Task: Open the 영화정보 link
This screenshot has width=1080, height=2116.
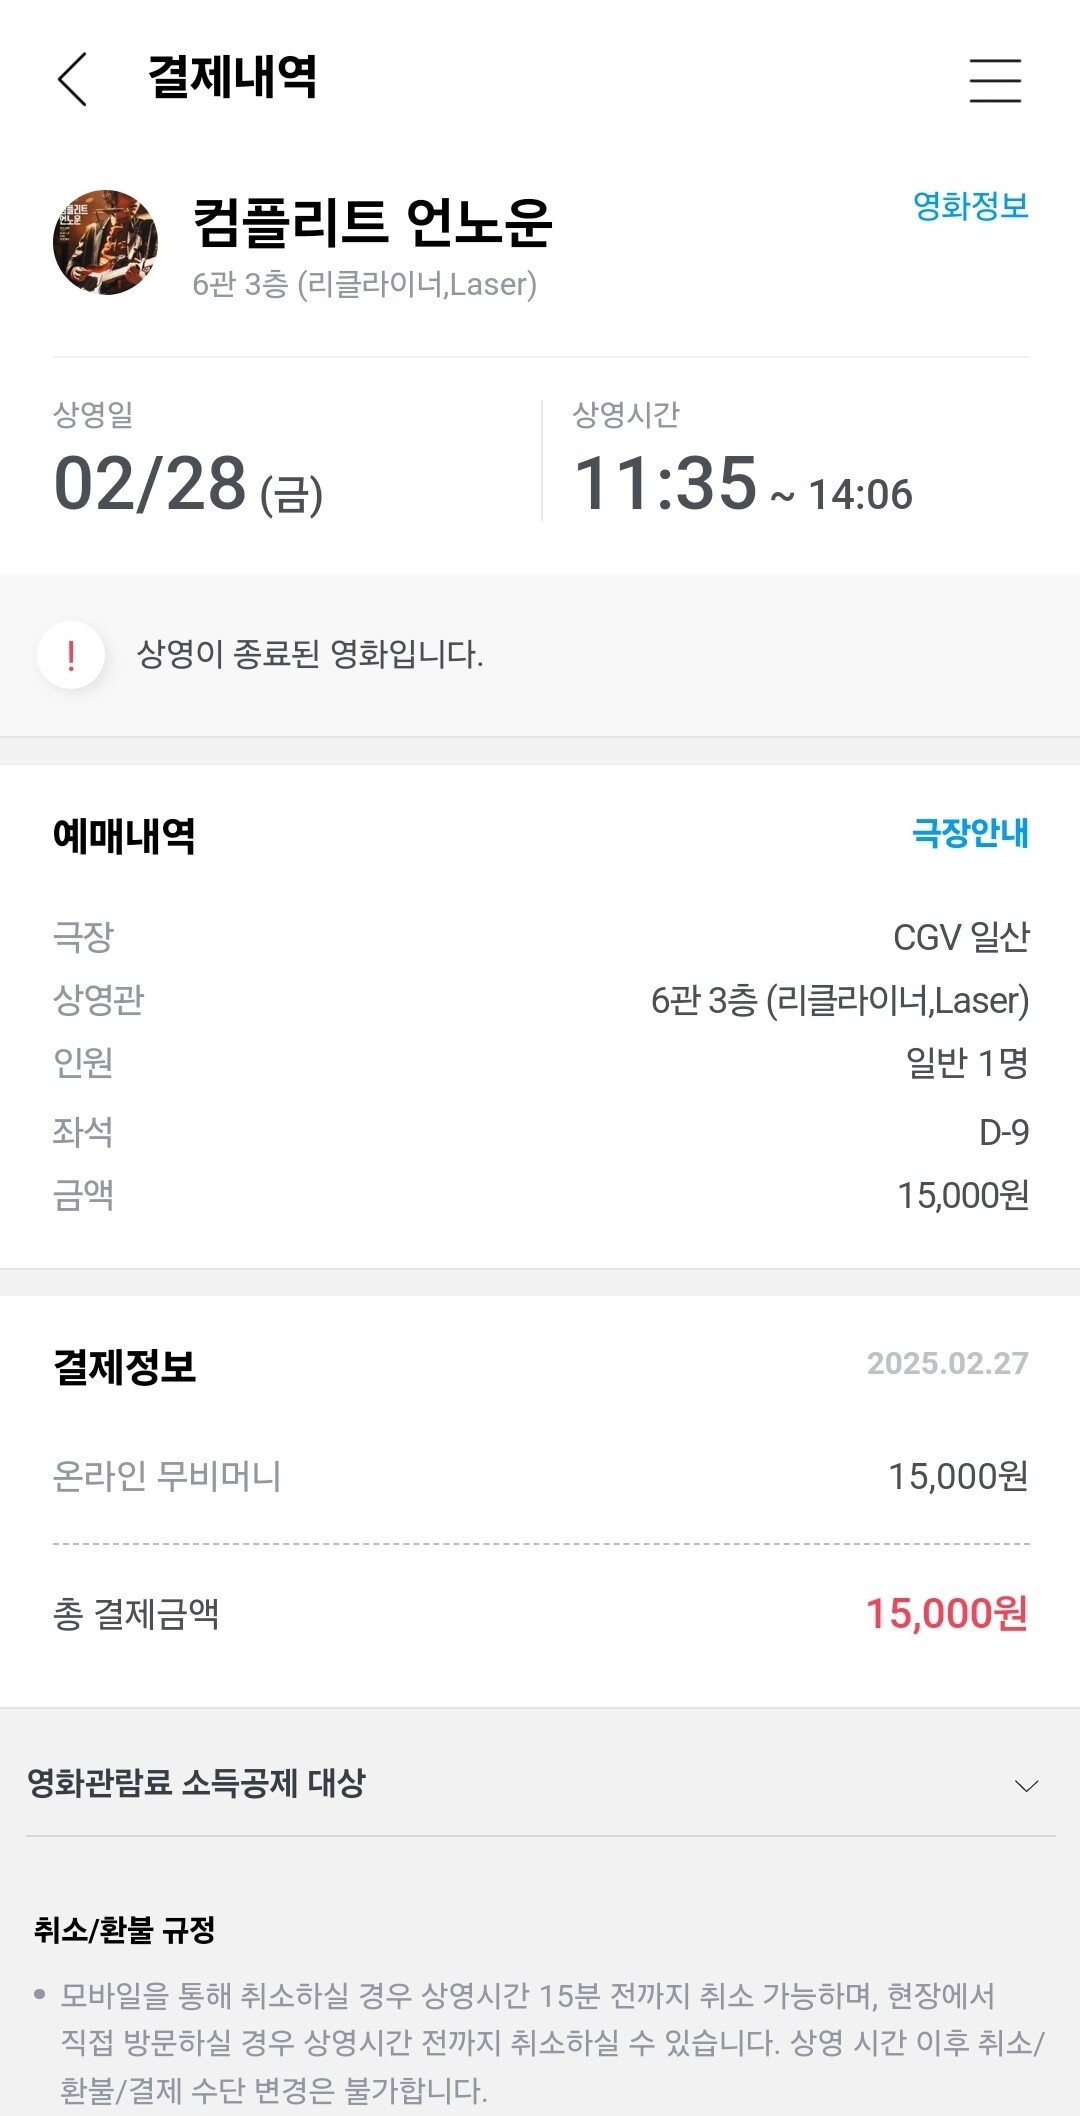Action: click(x=970, y=205)
